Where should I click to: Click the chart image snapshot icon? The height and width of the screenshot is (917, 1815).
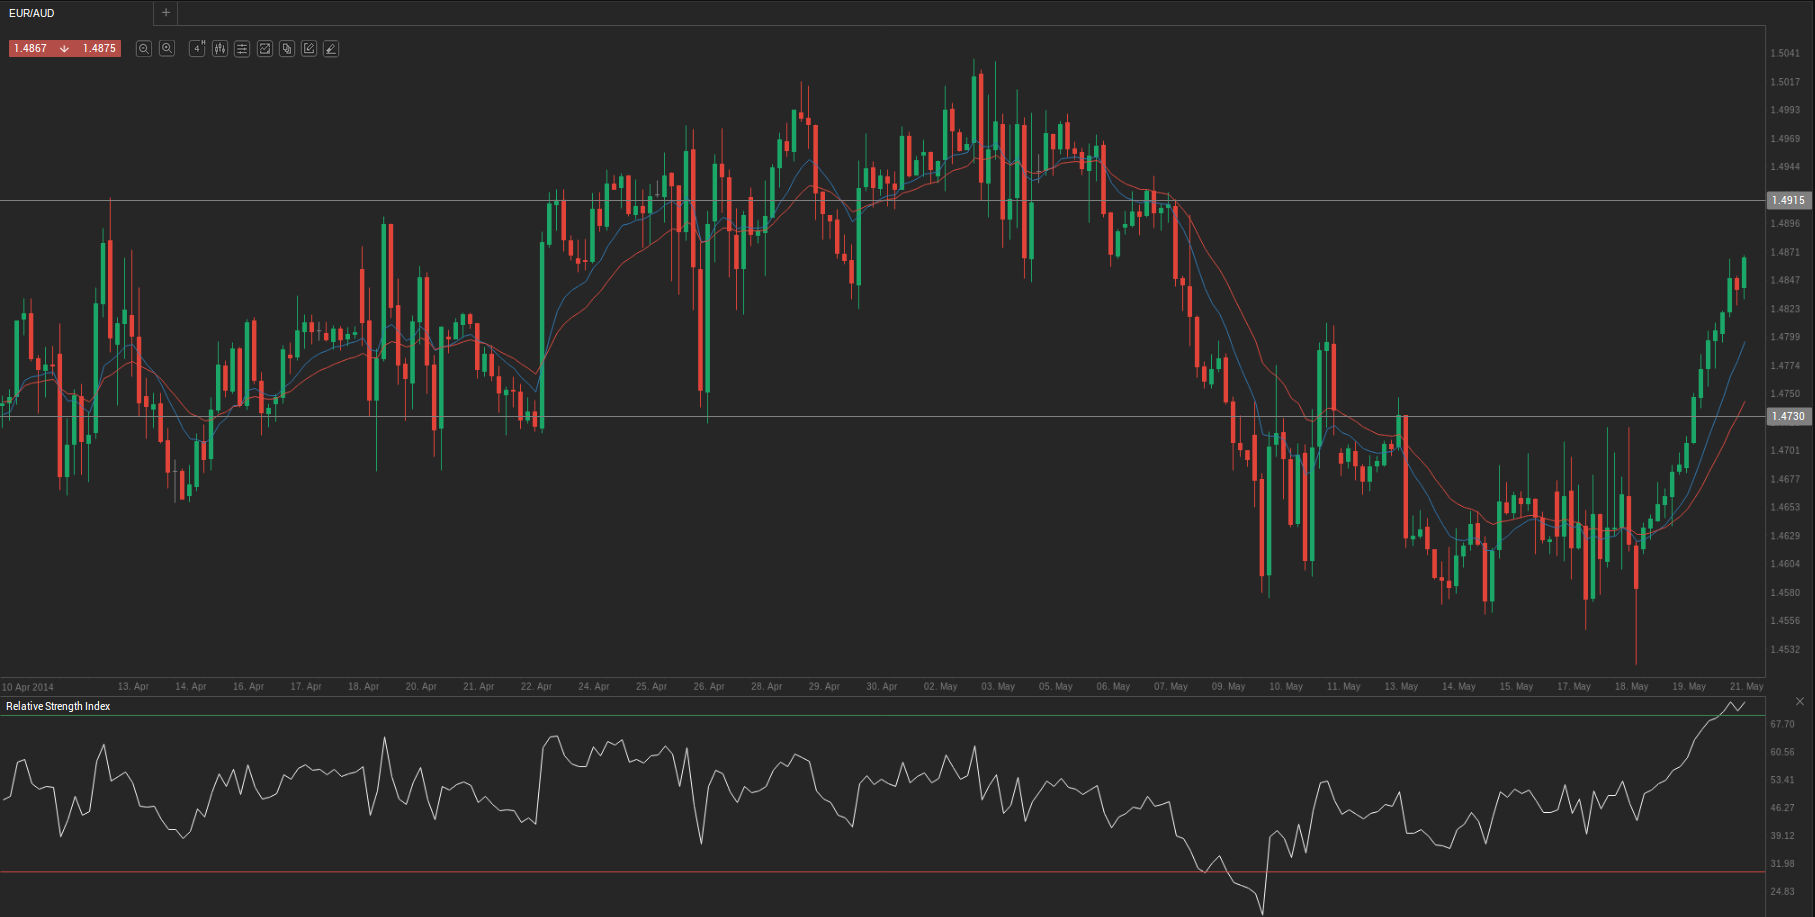coord(265,48)
